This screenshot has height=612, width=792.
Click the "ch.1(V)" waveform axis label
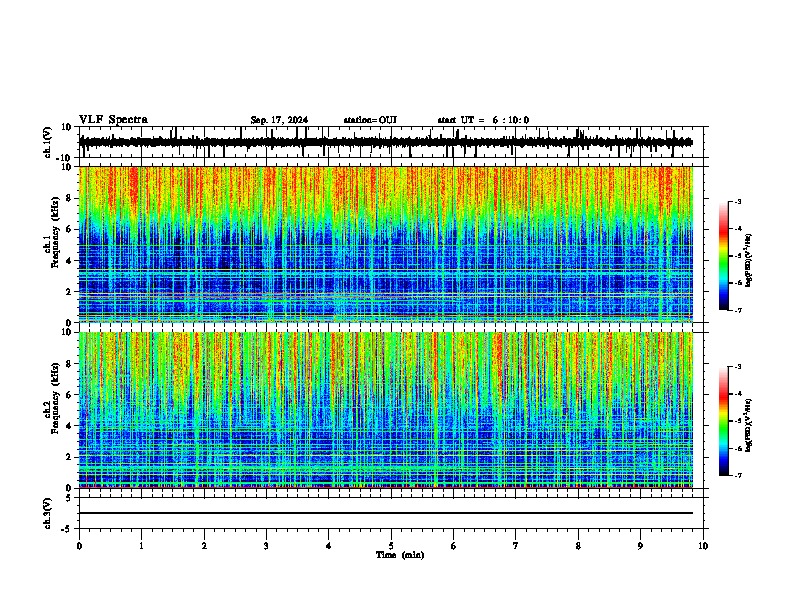pyautogui.click(x=48, y=142)
